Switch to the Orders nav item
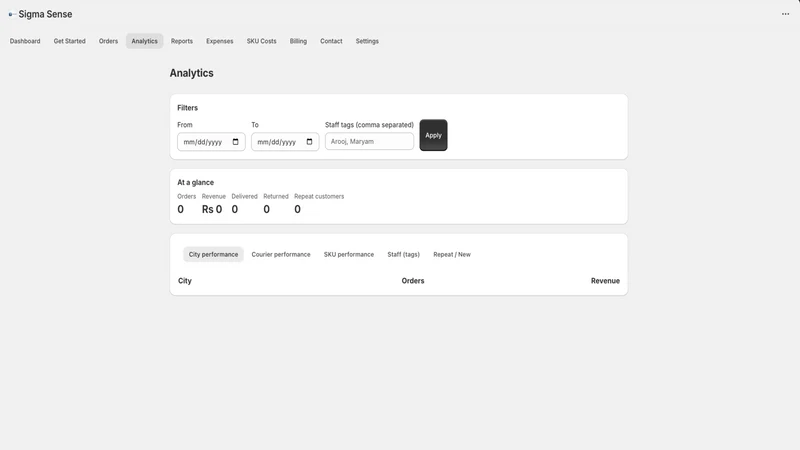Image resolution: width=800 pixels, height=450 pixels. coord(108,41)
